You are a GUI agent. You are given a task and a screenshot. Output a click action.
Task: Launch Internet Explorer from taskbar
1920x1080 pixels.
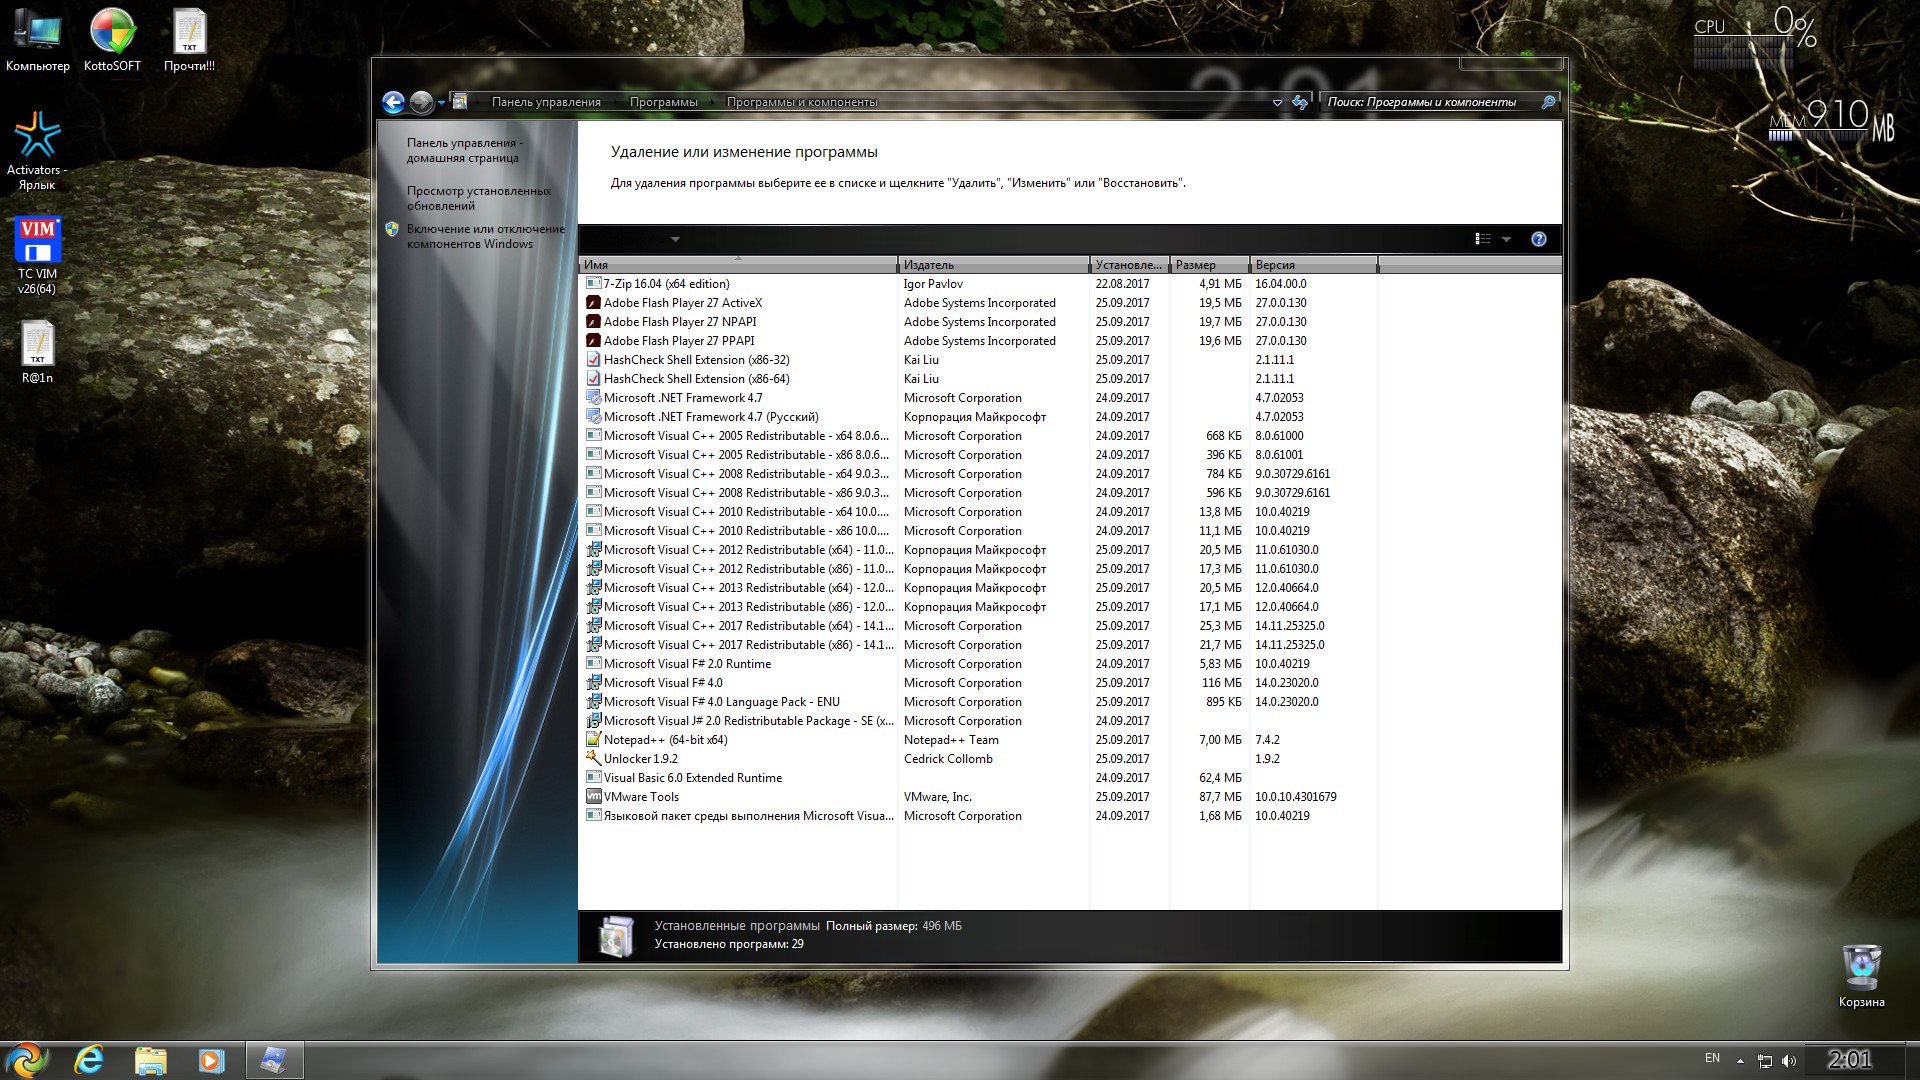(x=89, y=1060)
